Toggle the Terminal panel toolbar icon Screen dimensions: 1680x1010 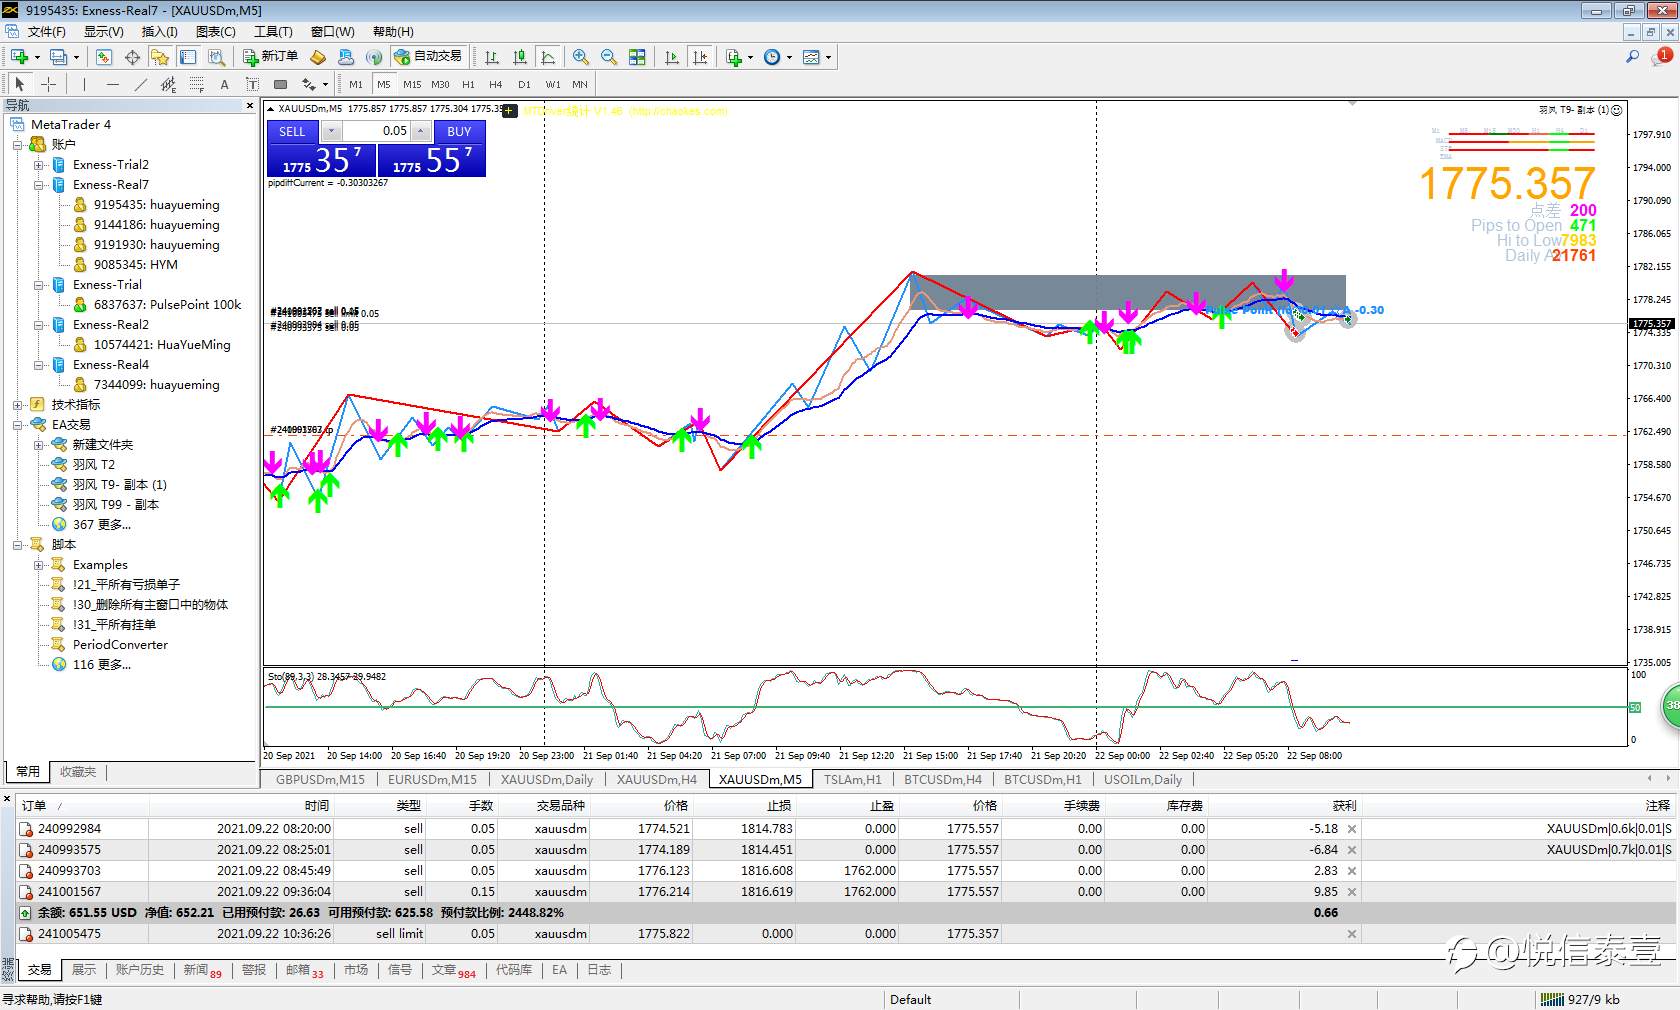[188, 57]
